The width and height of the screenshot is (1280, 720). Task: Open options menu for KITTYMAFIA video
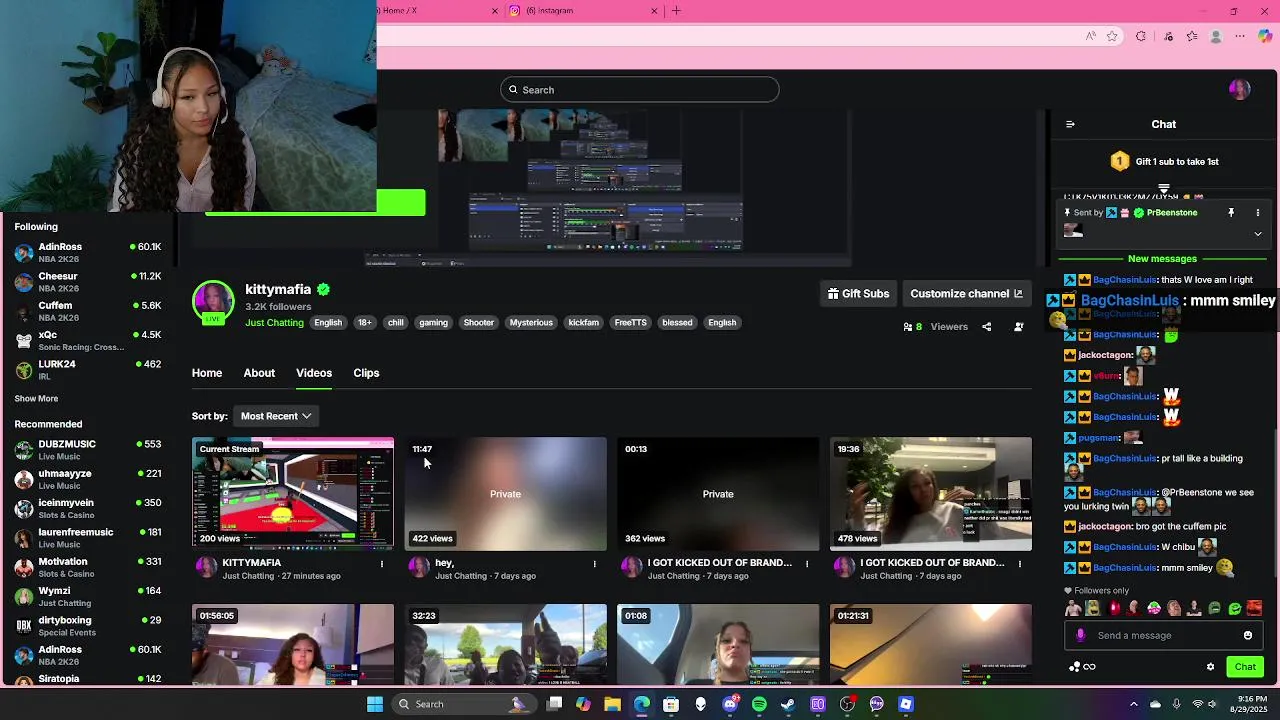(x=382, y=564)
